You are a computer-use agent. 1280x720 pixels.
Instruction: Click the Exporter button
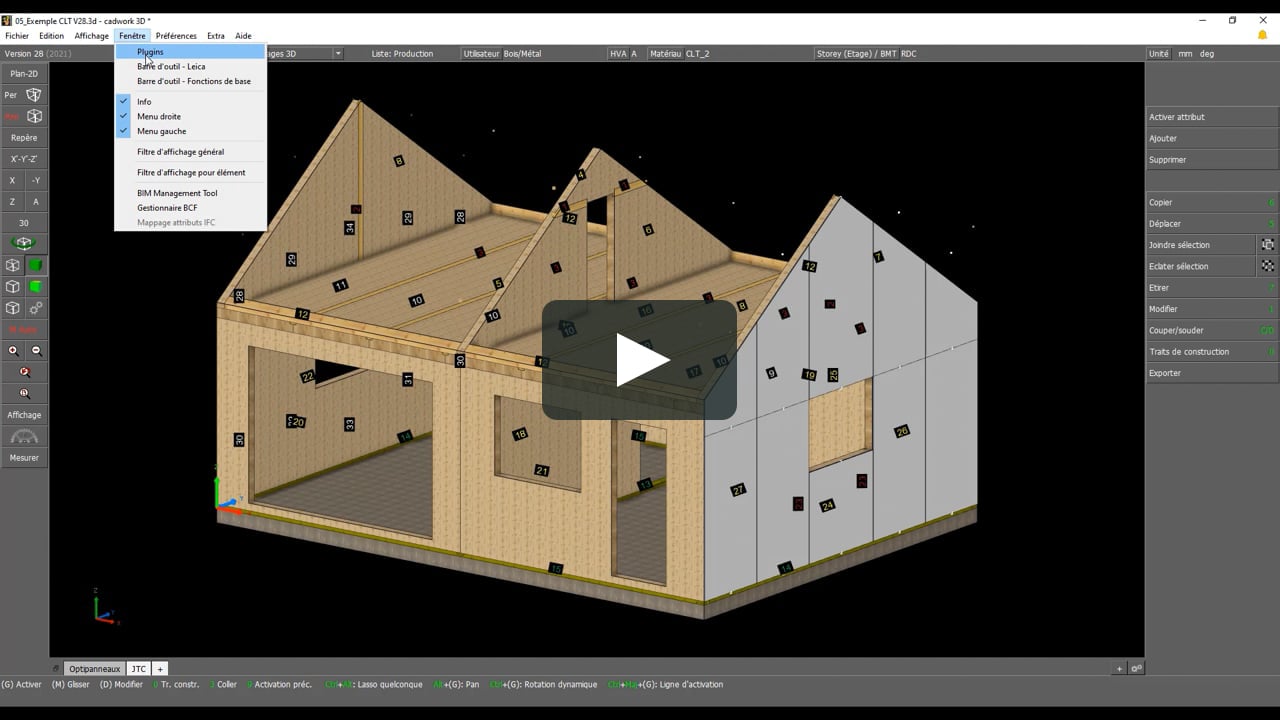1212,373
